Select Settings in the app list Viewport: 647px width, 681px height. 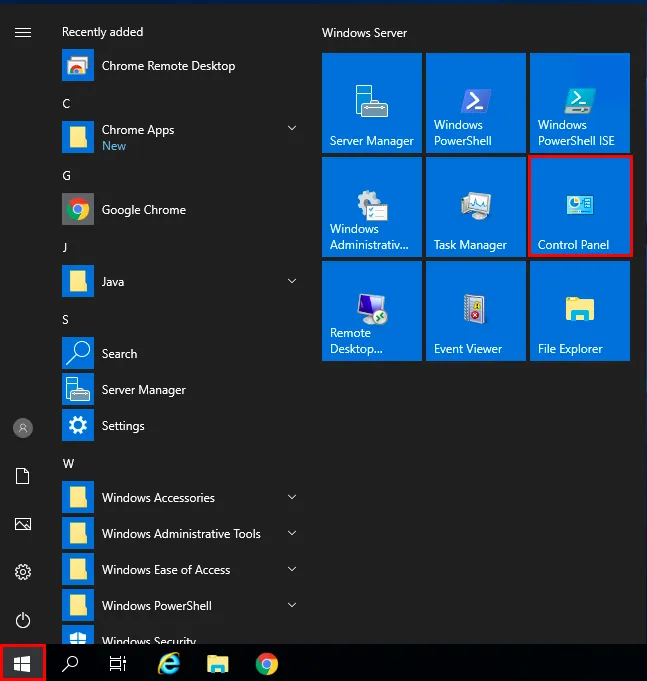pos(123,426)
